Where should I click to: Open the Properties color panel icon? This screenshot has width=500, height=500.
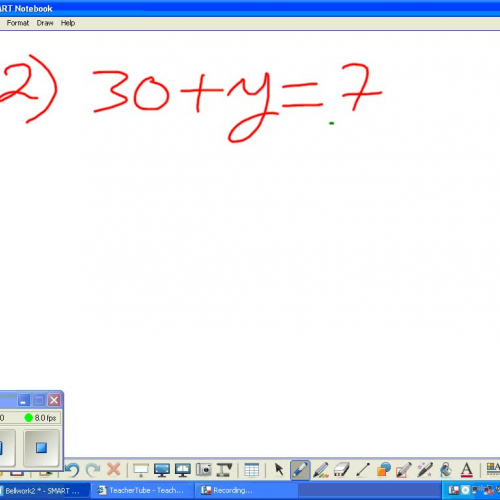pyautogui.click(x=493, y=469)
